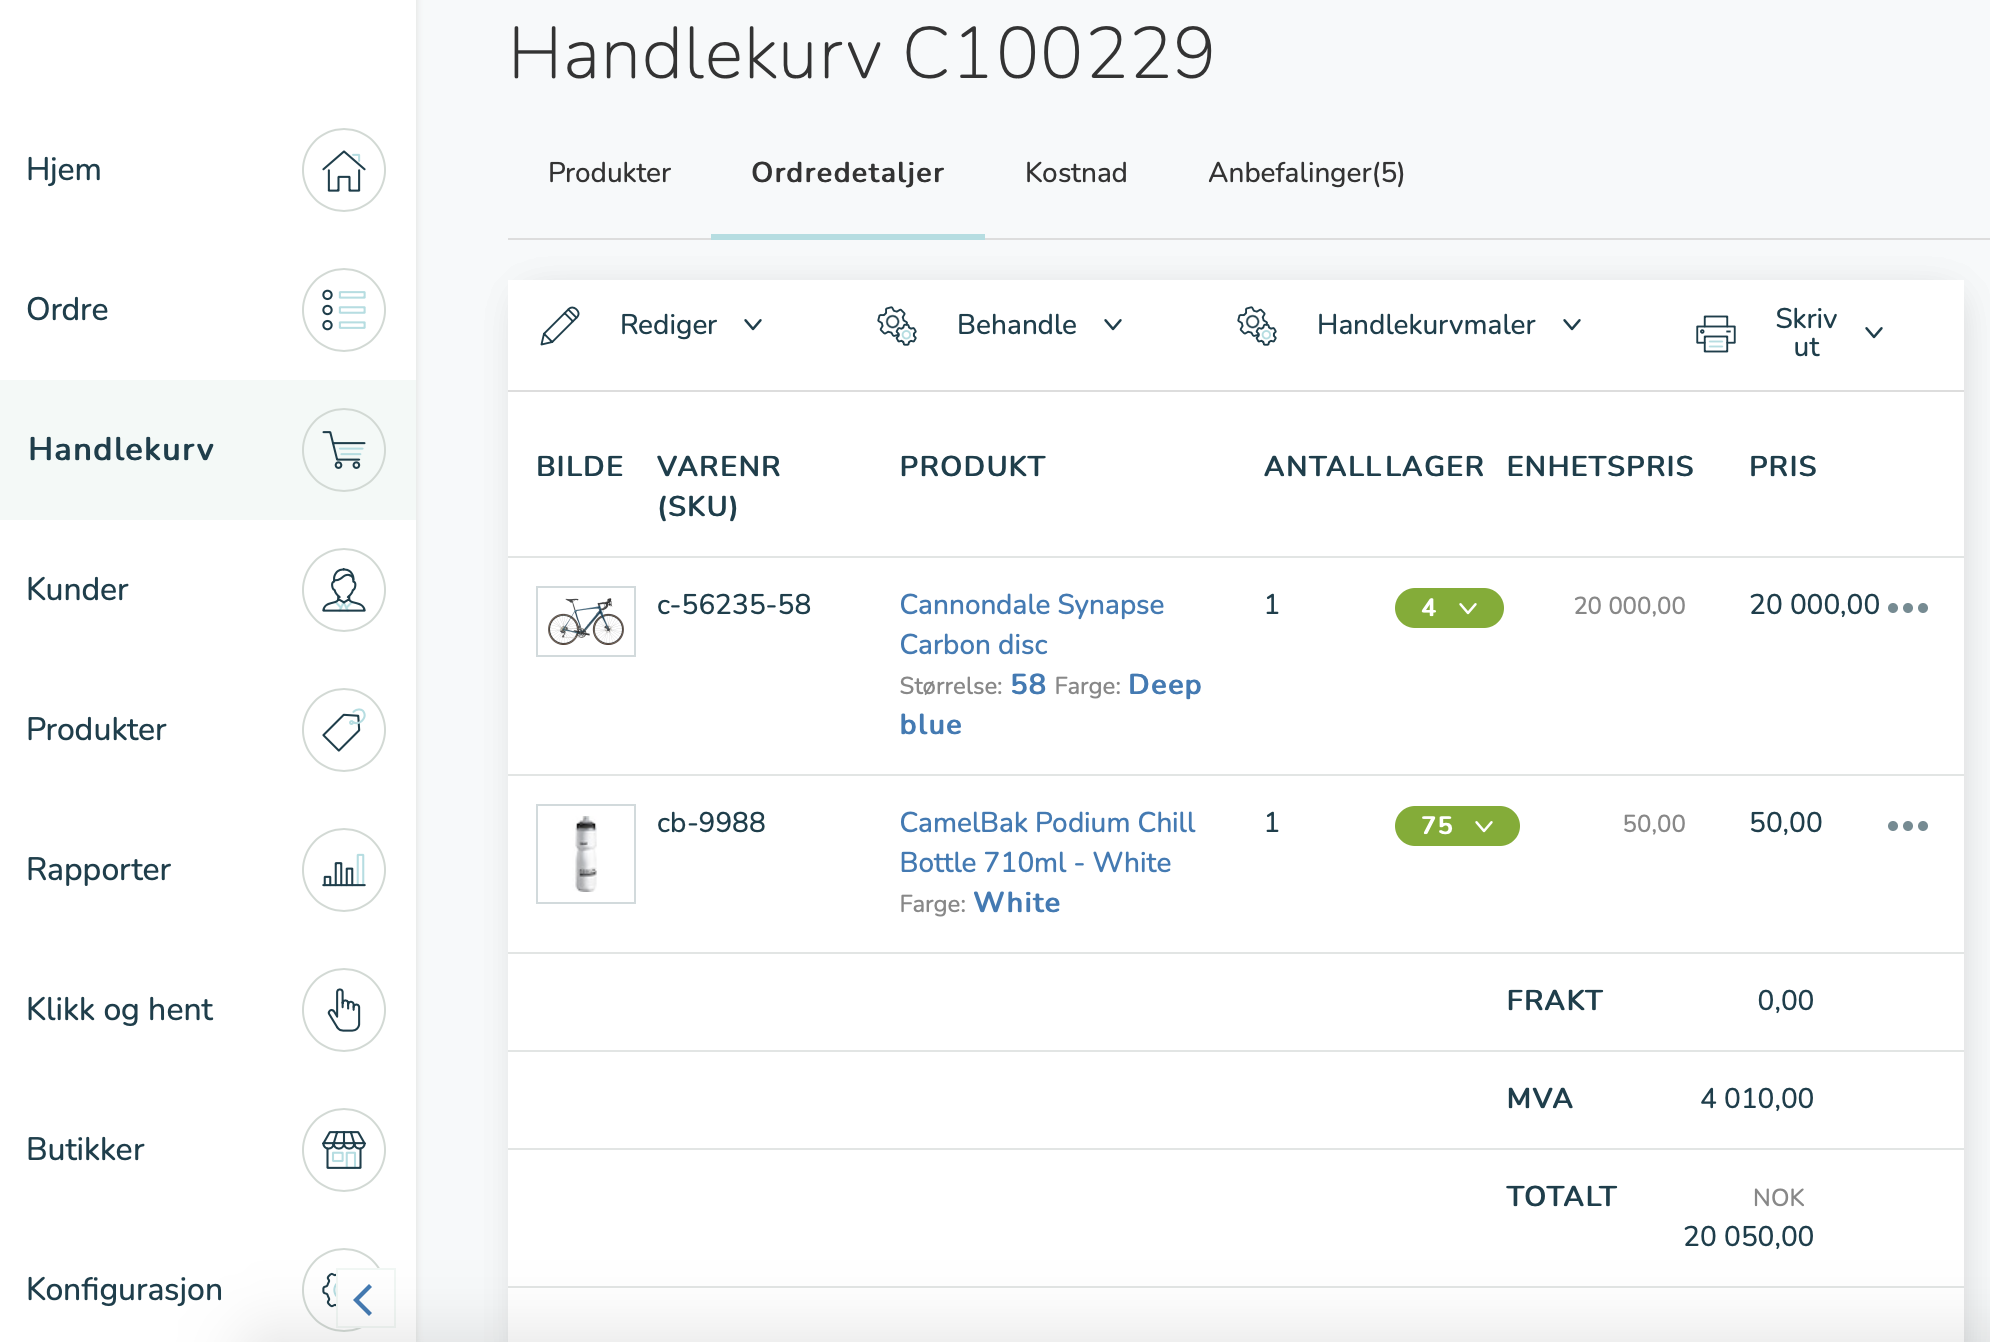Expand the Rediger dropdown
Screen dimensions: 1990x1342
tap(753, 325)
